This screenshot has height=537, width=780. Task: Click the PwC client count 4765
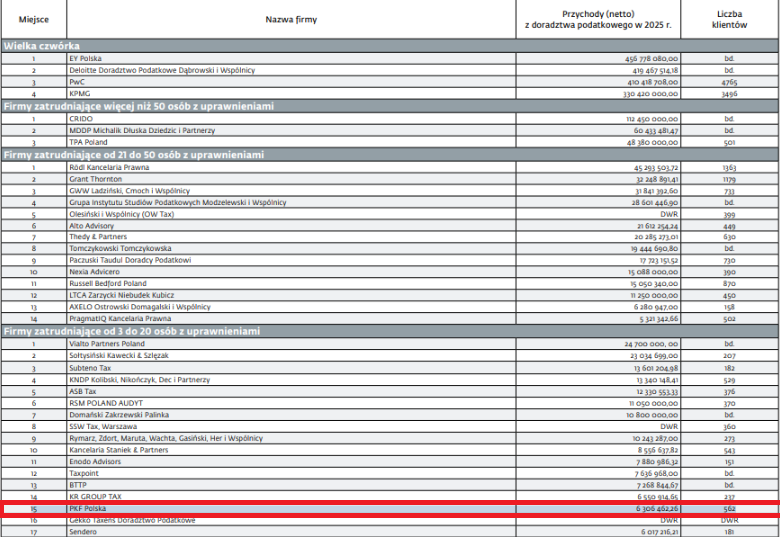click(x=729, y=82)
